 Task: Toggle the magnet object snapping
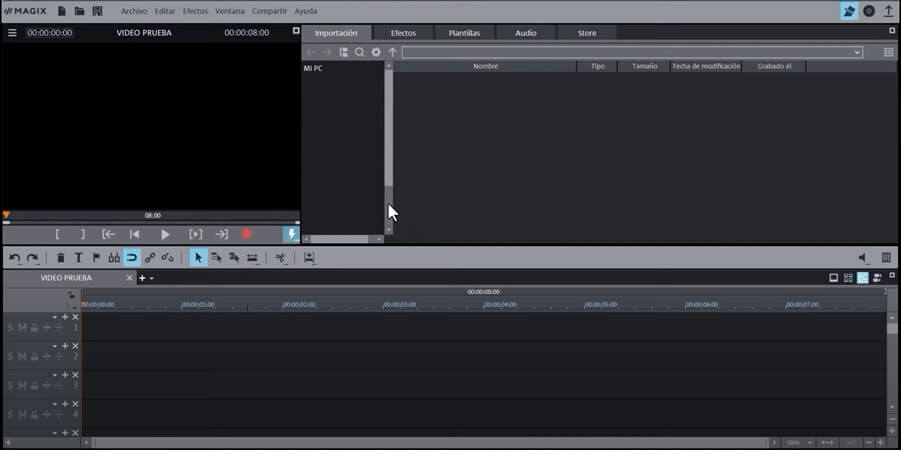point(132,258)
